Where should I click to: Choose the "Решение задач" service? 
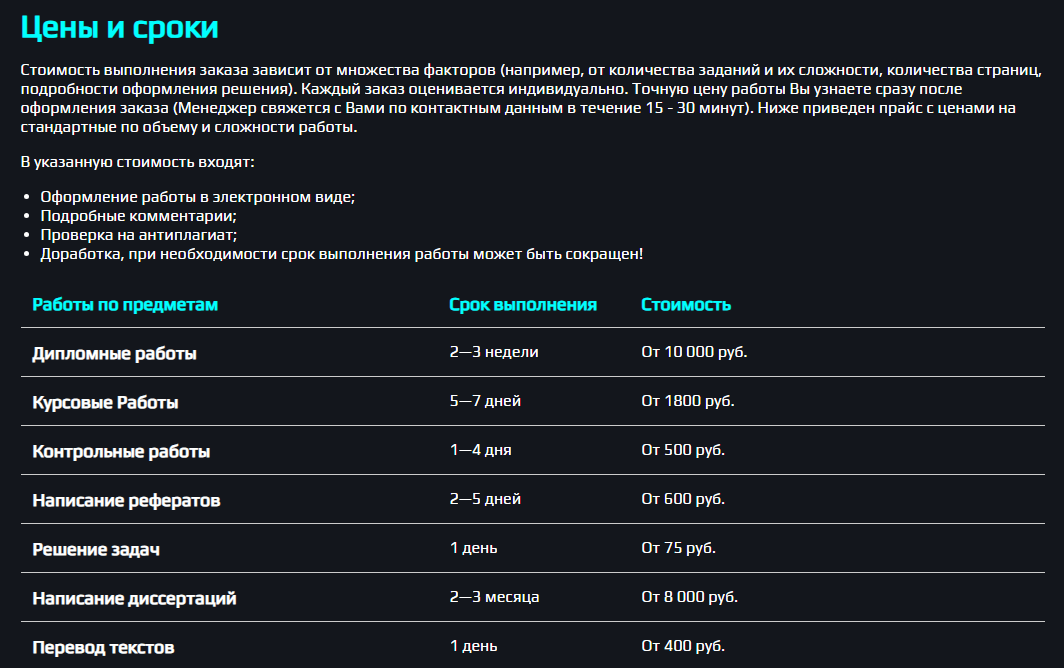[96, 549]
